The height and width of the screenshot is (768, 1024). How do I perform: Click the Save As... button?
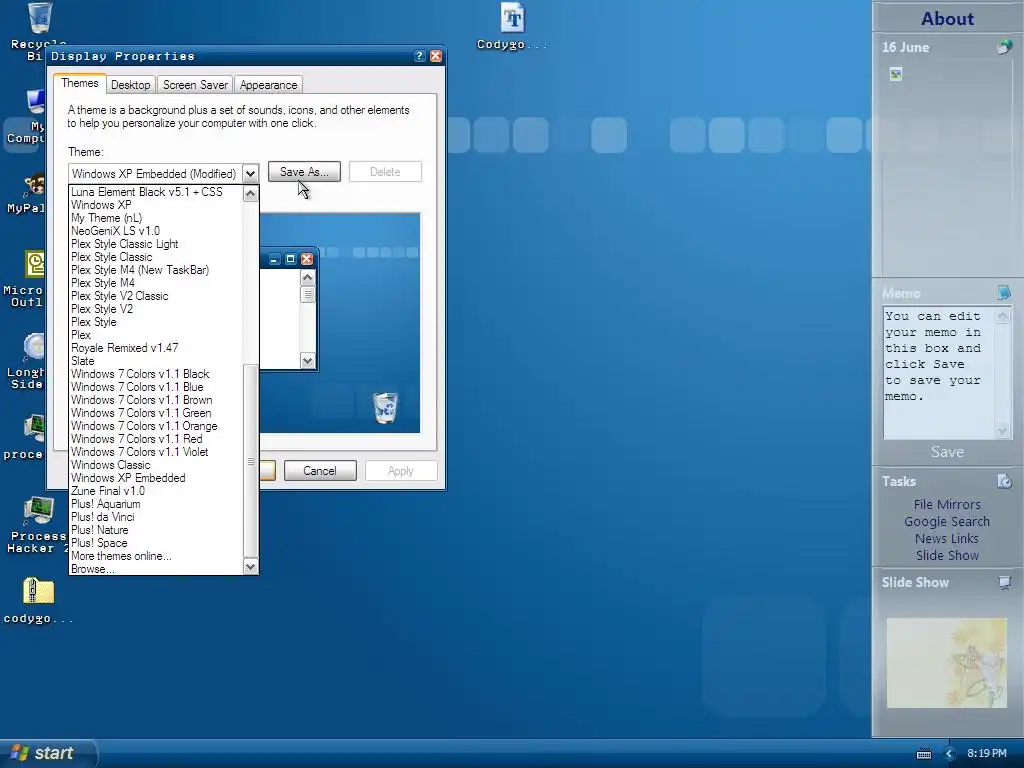pyautogui.click(x=304, y=172)
